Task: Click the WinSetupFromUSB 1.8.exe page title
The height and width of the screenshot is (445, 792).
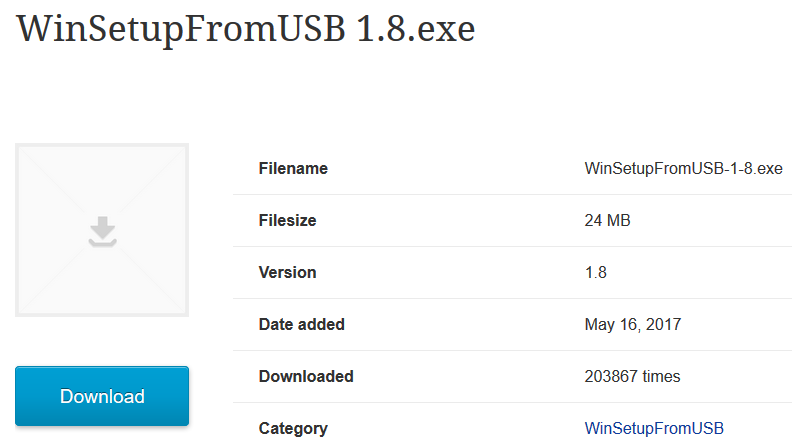Action: (246, 29)
